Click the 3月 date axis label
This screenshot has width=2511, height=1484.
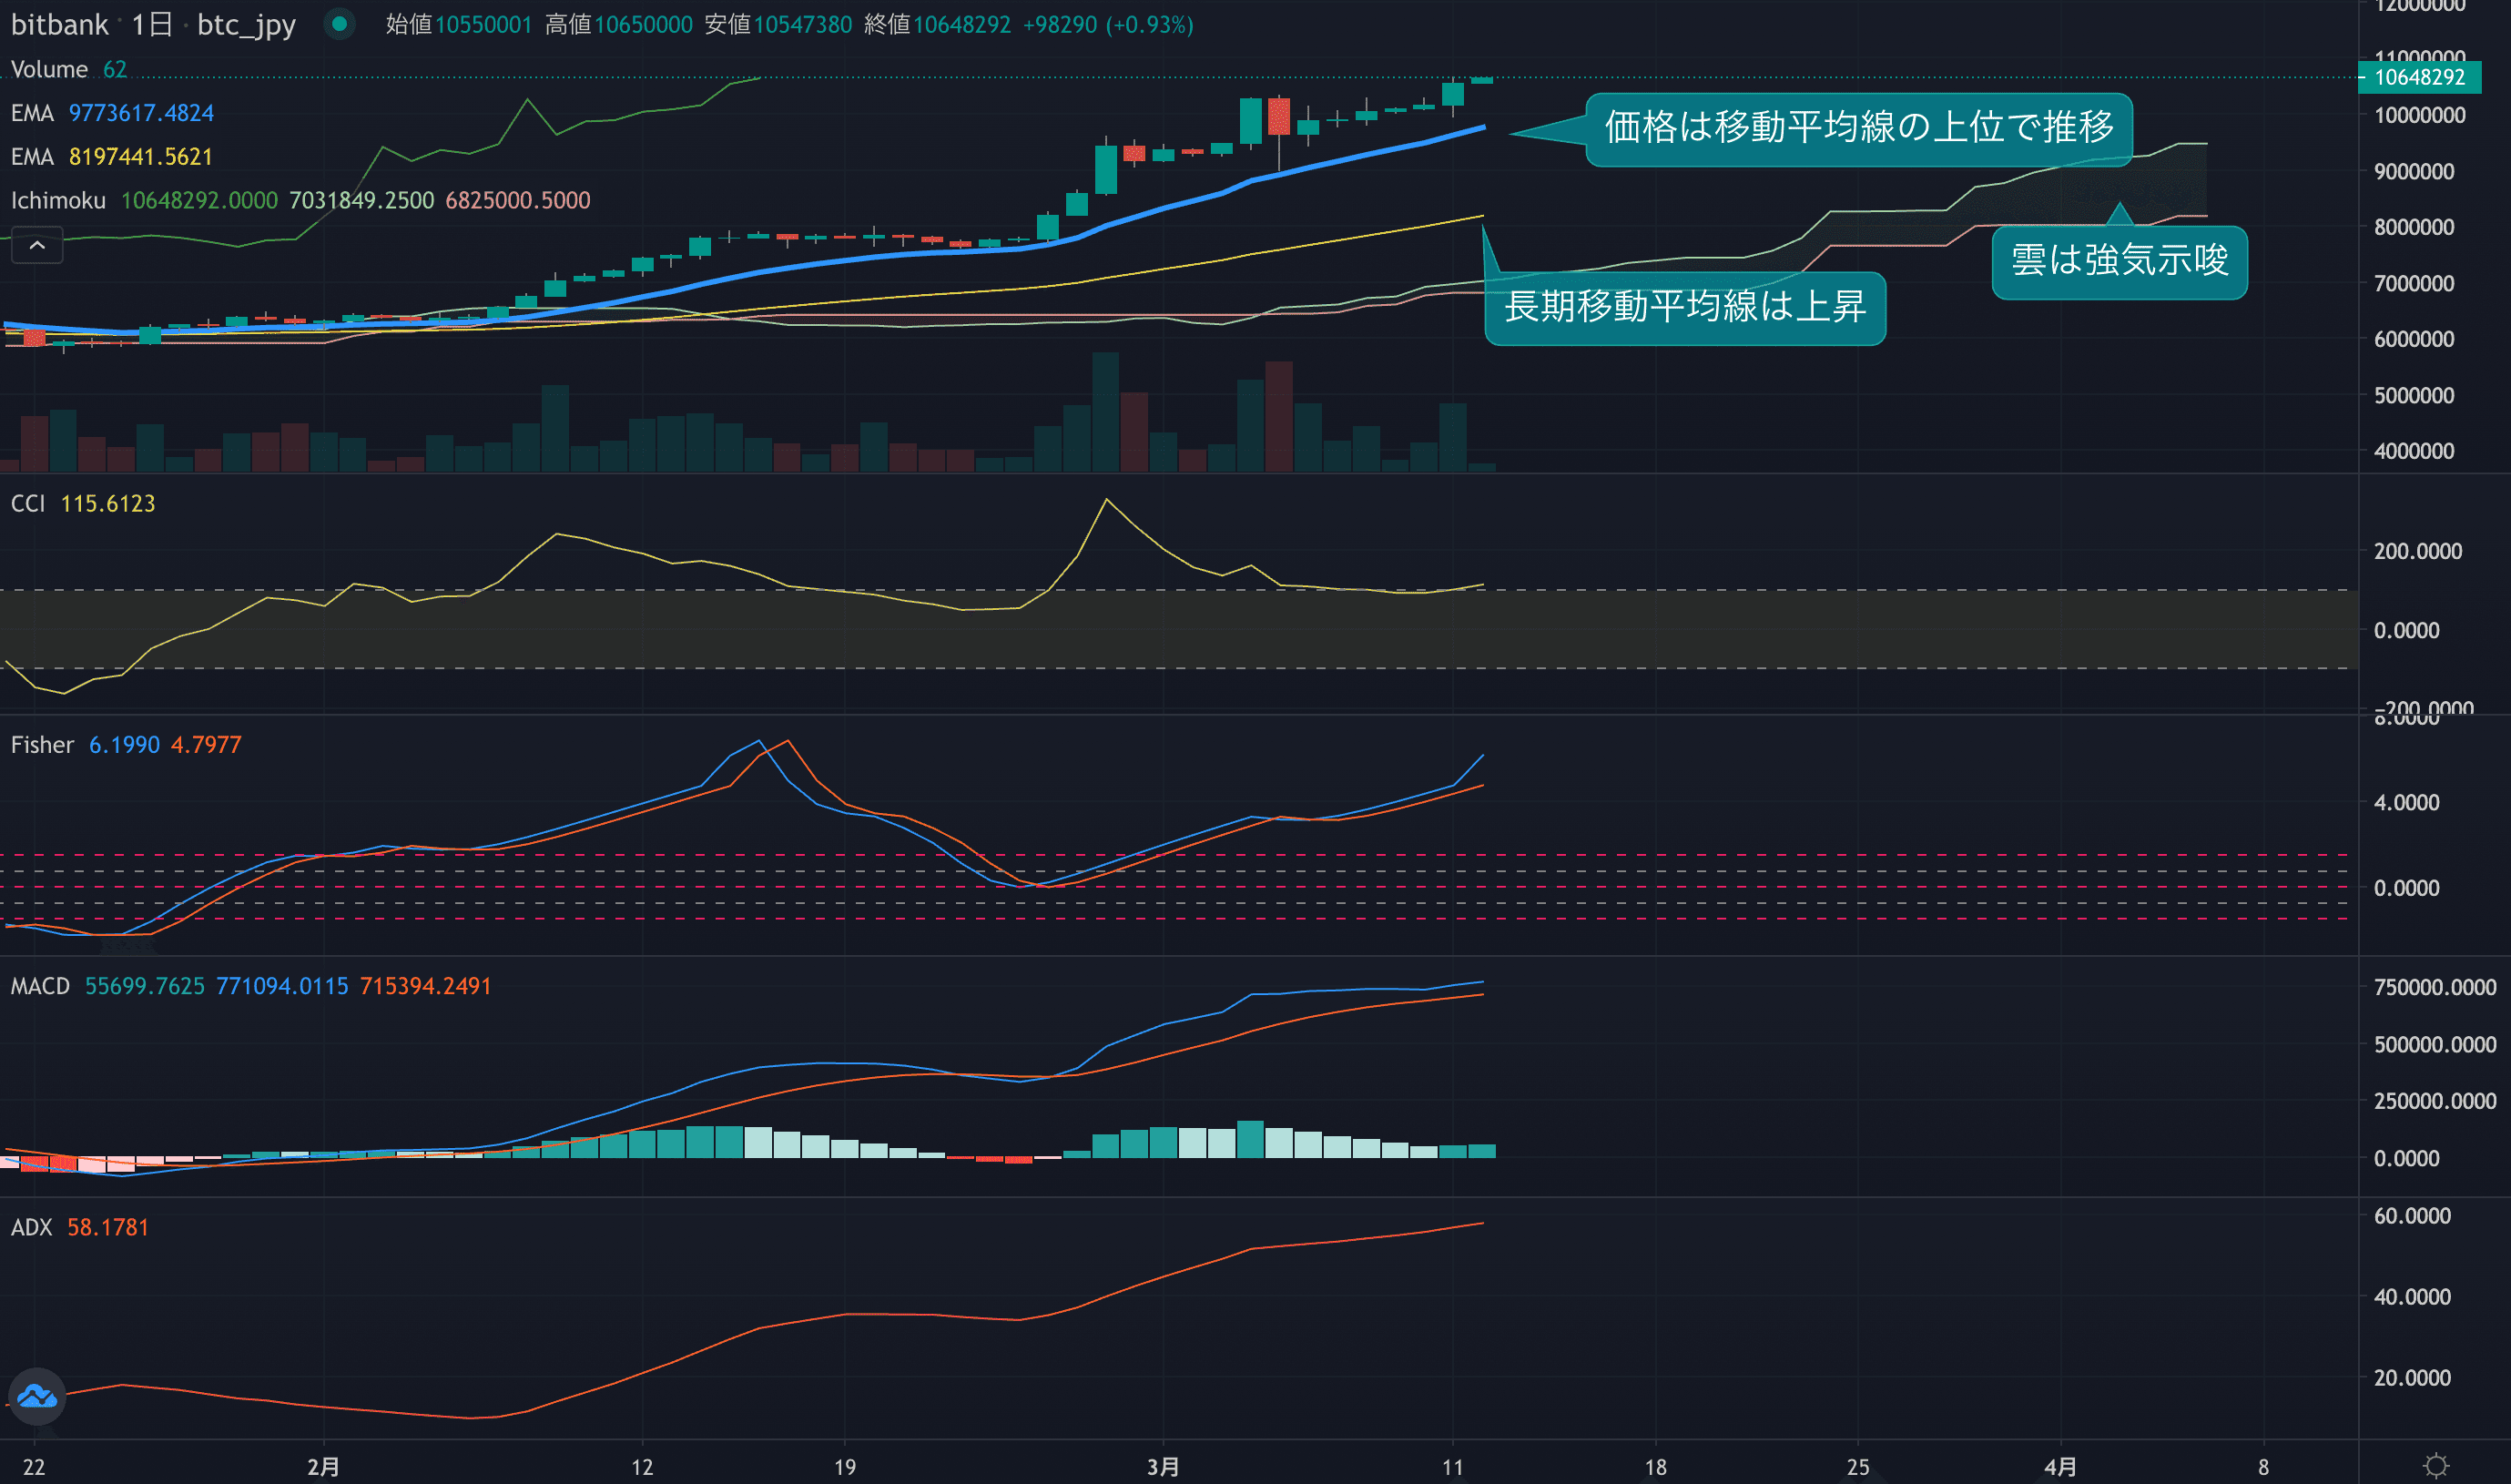tap(1162, 1467)
